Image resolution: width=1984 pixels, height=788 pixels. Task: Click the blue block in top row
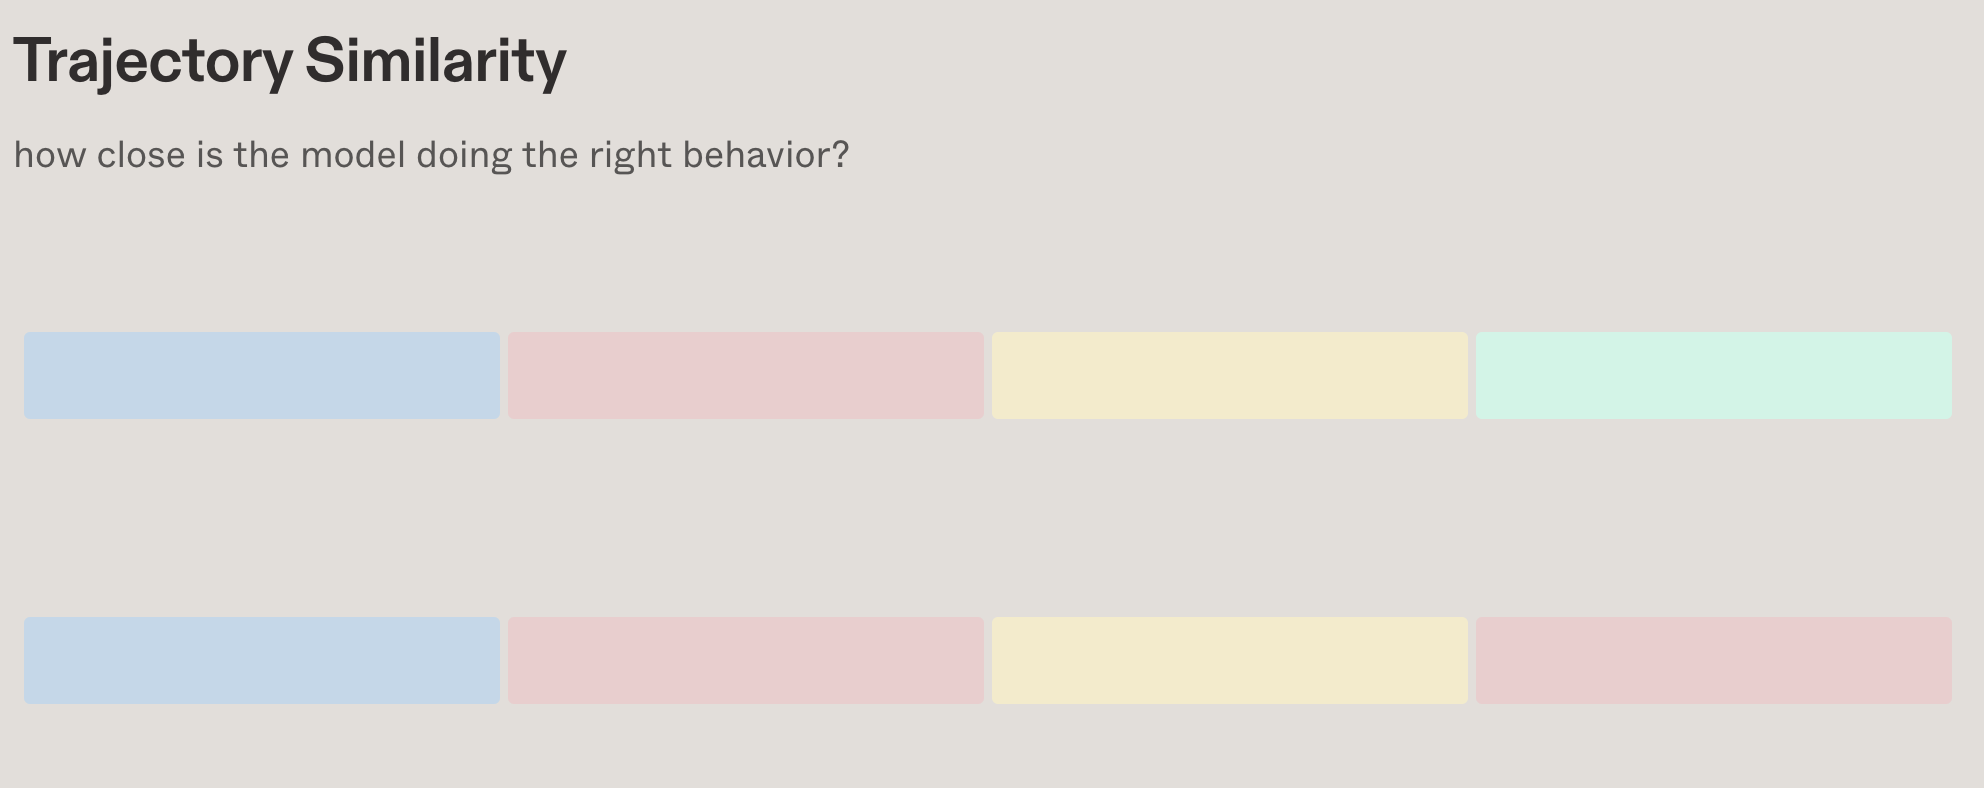(262, 376)
